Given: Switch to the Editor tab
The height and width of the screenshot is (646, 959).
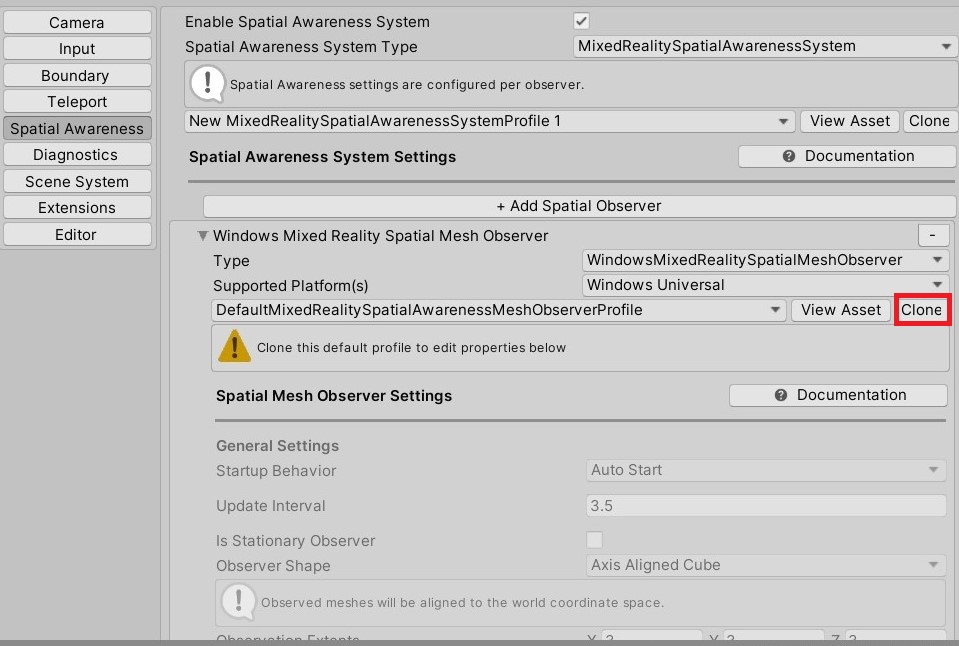Looking at the screenshot, I should pos(77,234).
